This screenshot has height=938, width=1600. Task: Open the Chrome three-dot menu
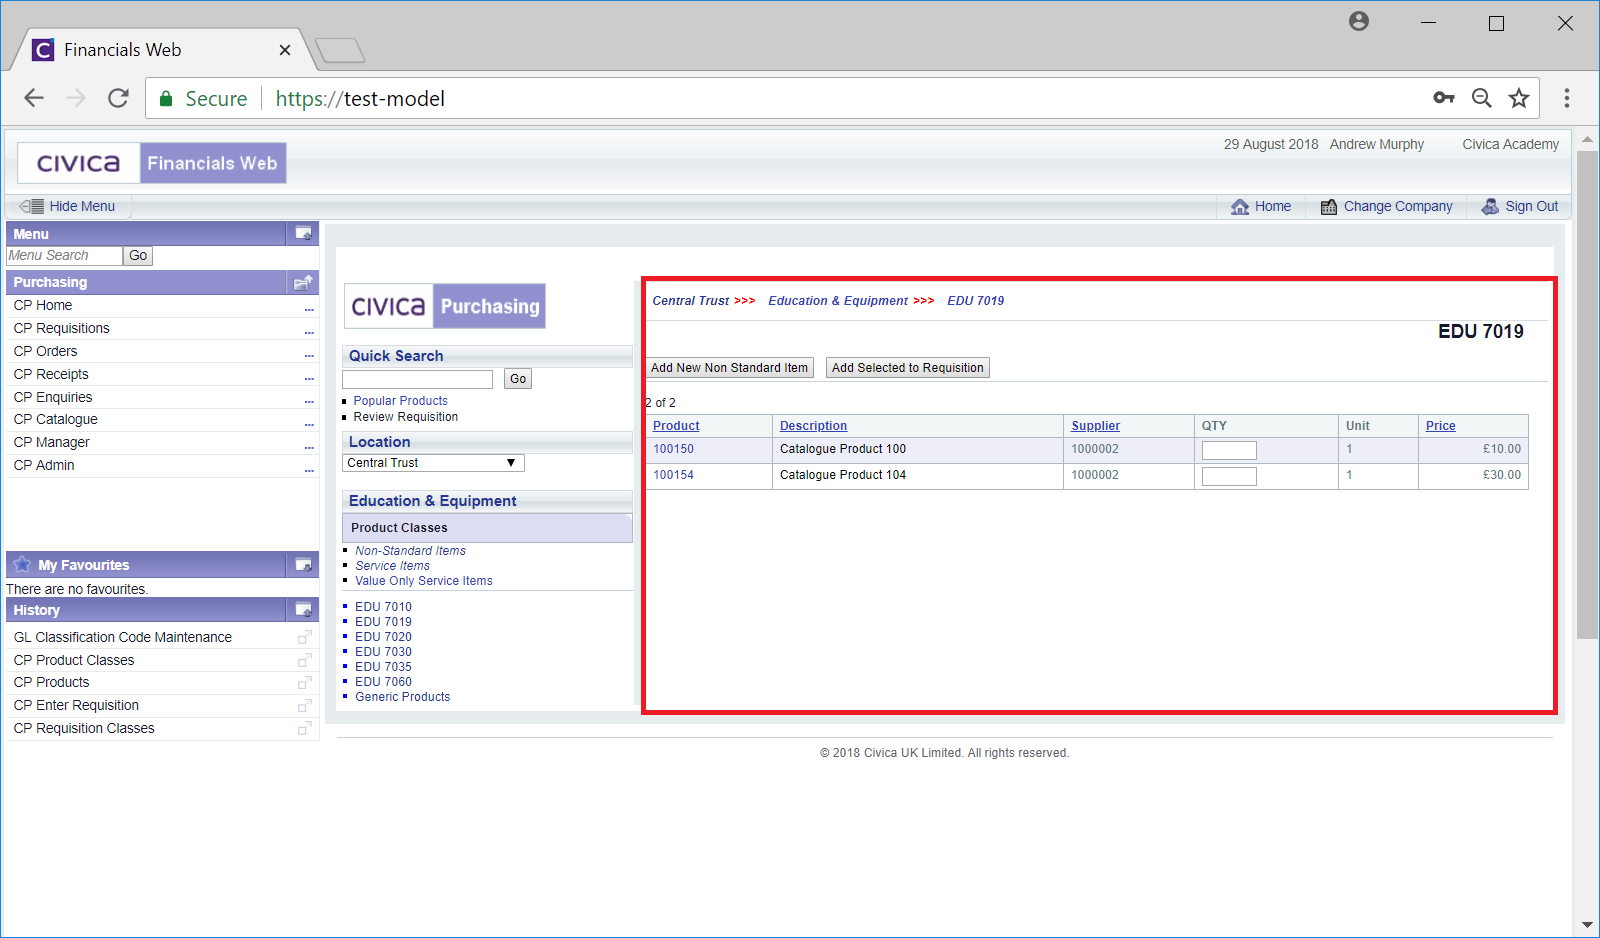pos(1567,98)
